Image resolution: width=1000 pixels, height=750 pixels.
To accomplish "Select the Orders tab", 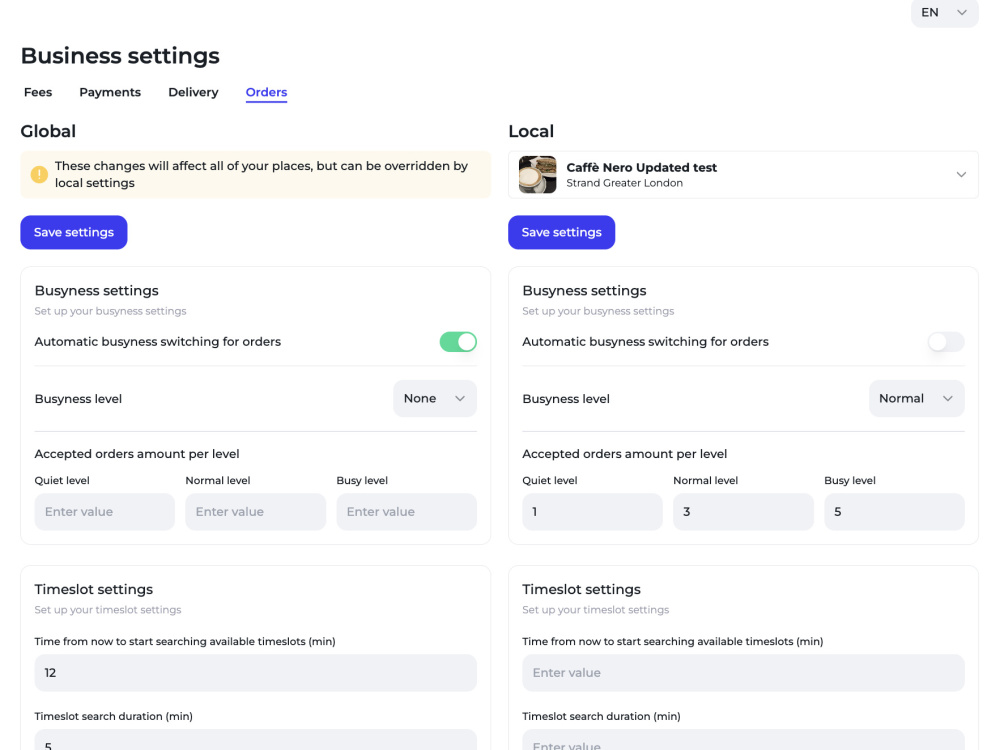I will 267,92.
